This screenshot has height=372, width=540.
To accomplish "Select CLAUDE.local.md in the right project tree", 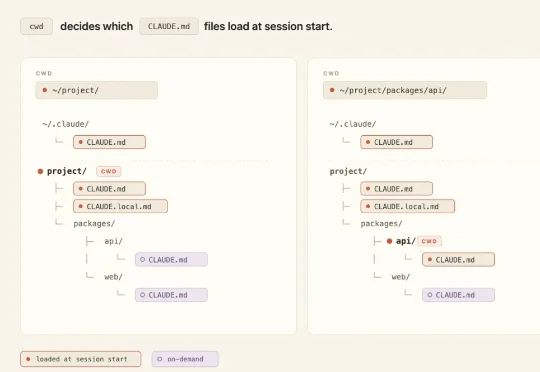I will click(x=407, y=206).
